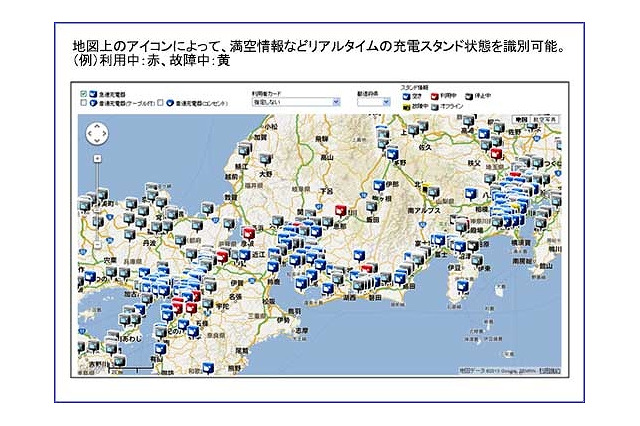Select the grey marker at 伊東
640x426 pixels.
click(477, 260)
